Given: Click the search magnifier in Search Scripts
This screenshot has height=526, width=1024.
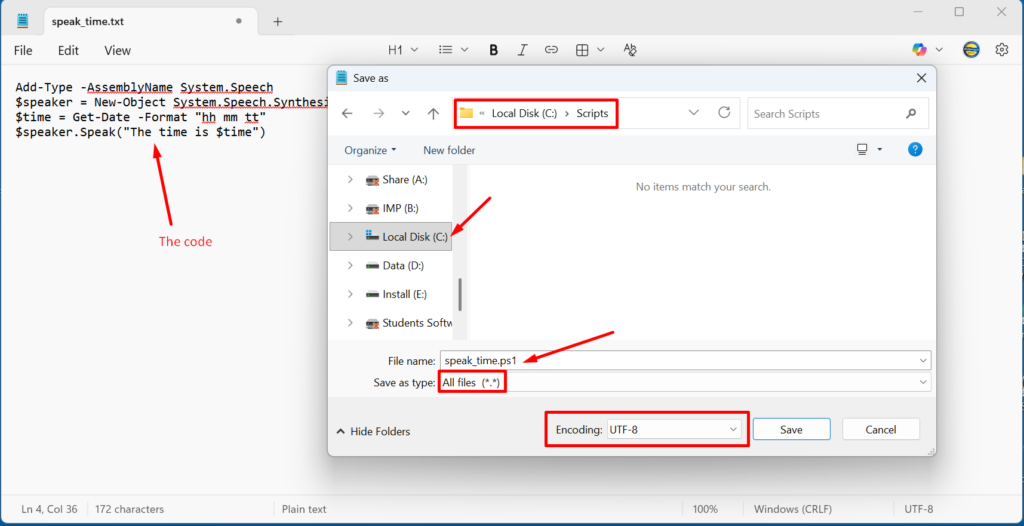Looking at the screenshot, I should click(911, 114).
